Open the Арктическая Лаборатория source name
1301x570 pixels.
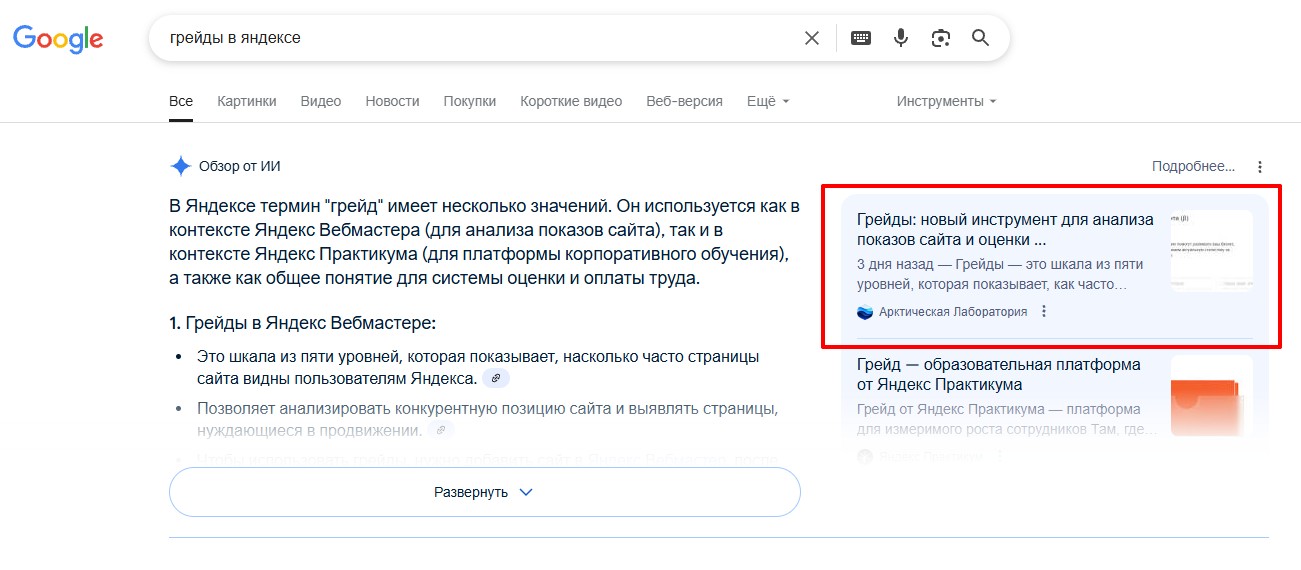point(953,311)
